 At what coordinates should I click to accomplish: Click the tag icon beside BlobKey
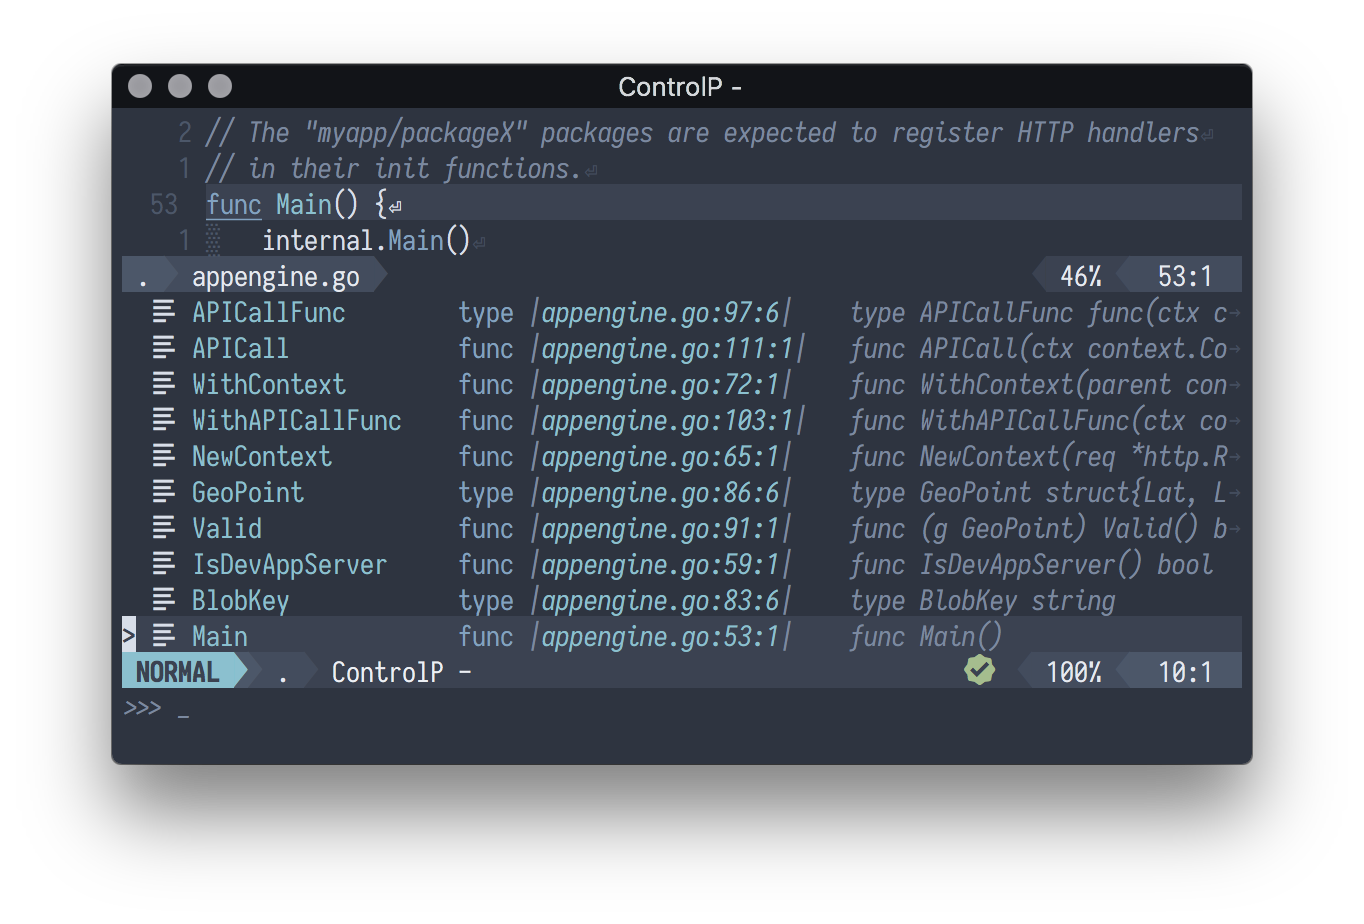tap(164, 601)
